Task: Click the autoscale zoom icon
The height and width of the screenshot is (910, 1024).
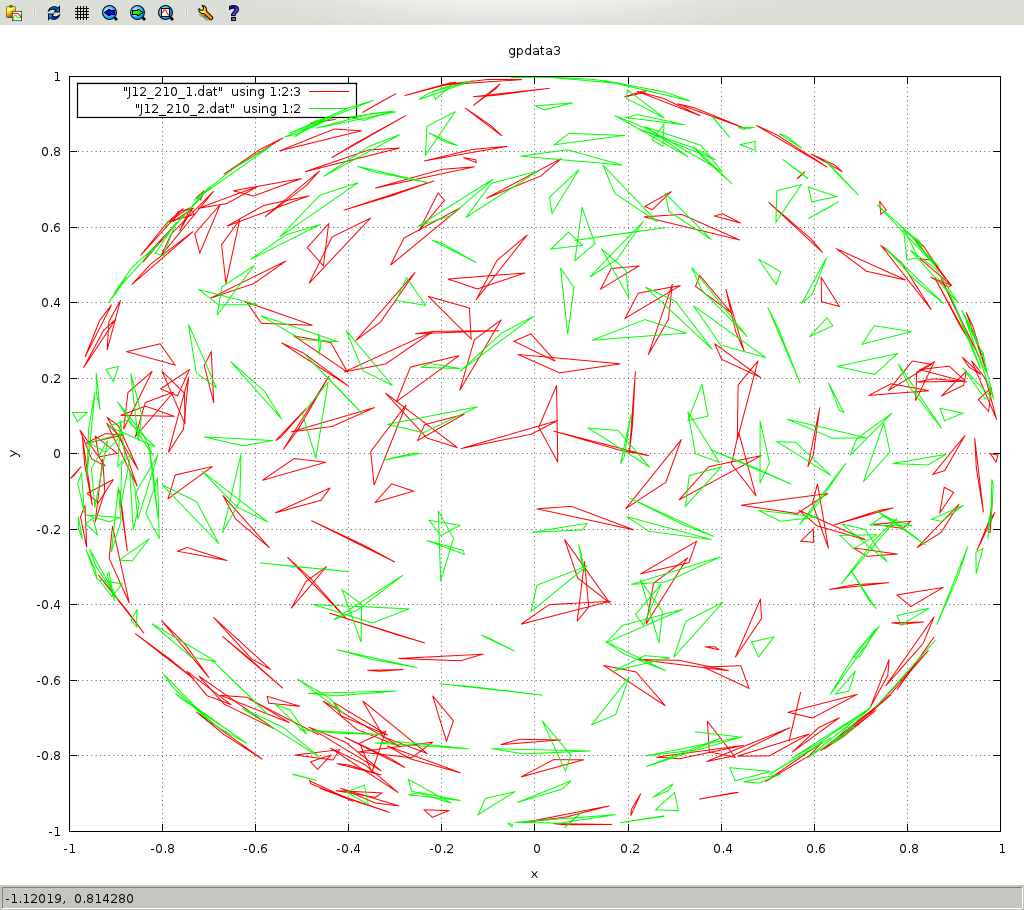Action: coord(166,13)
